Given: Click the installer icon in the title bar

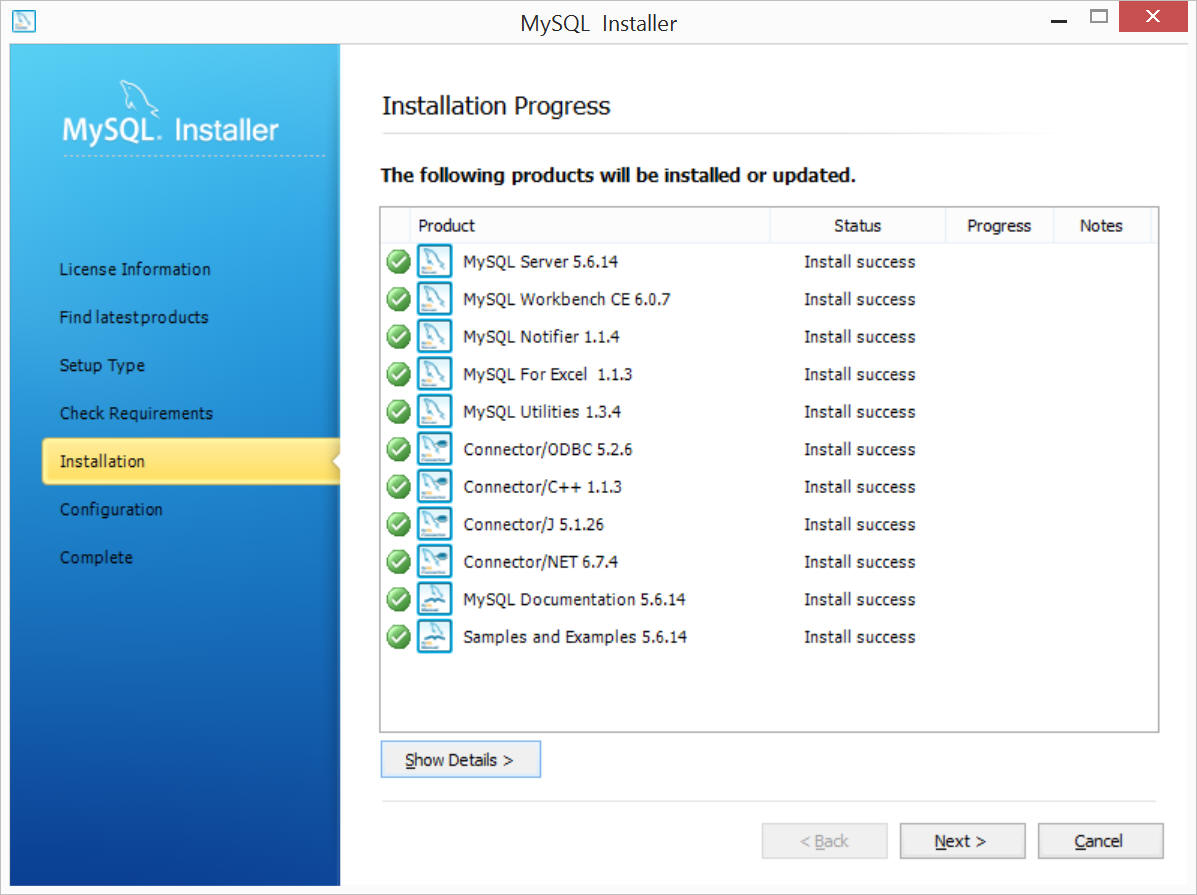Looking at the screenshot, I should pyautogui.click(x=24, y=21).
